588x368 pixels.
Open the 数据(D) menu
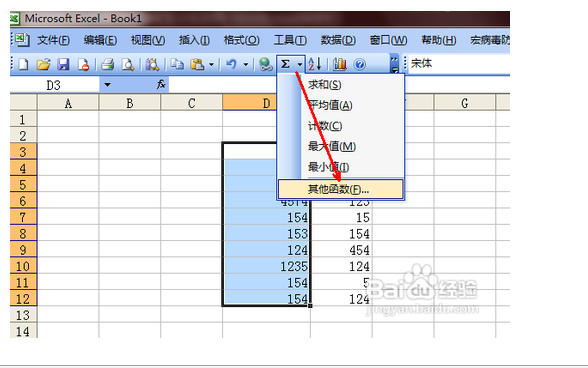pos(338,40)
